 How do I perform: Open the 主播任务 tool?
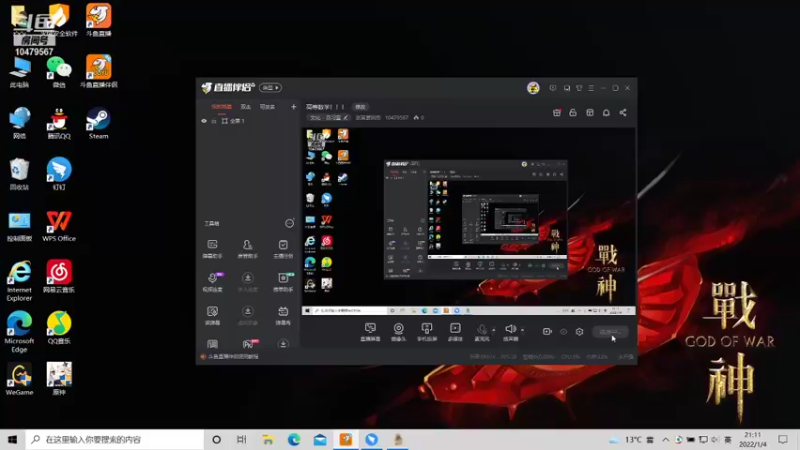tap(283, 248)
